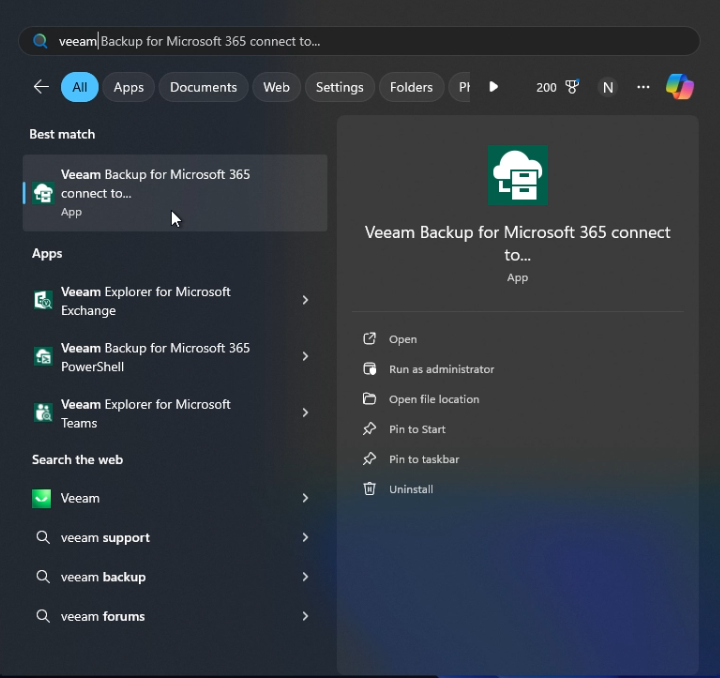Click the Open file location folder icon
The width and height of the screenshot is (720, 678).
point(370,398)
